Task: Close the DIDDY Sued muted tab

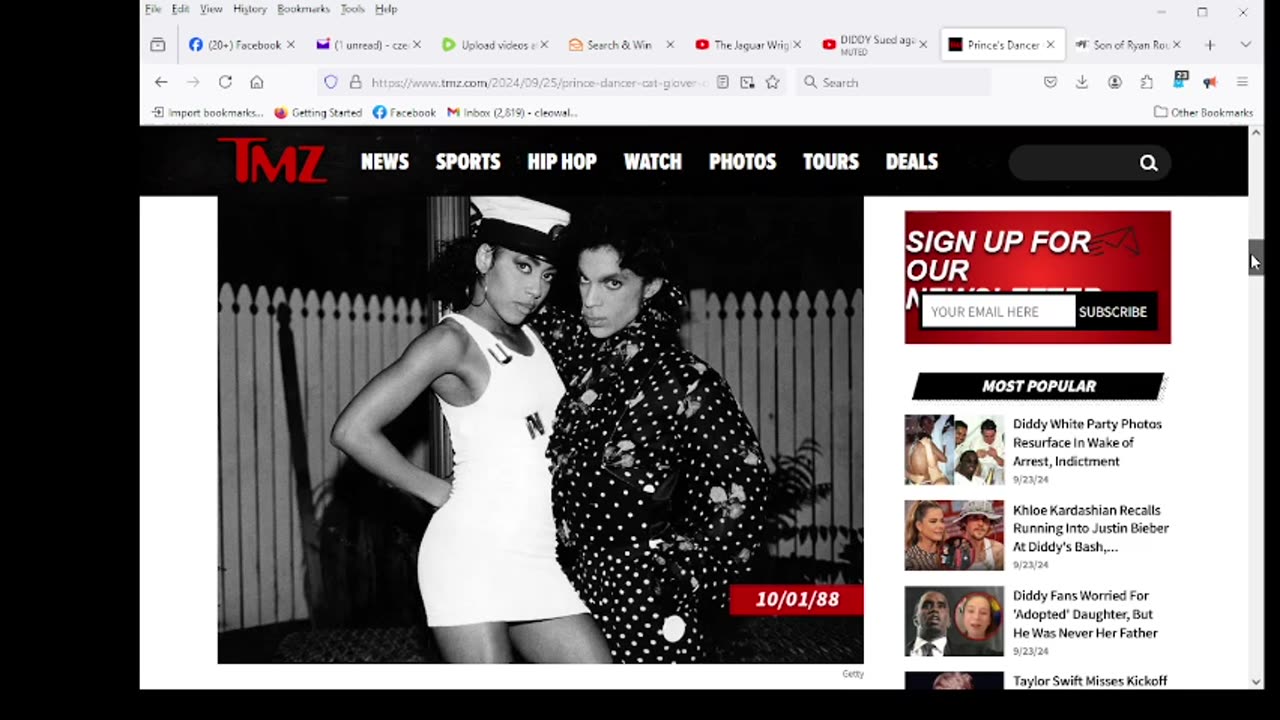Action: 923,45
